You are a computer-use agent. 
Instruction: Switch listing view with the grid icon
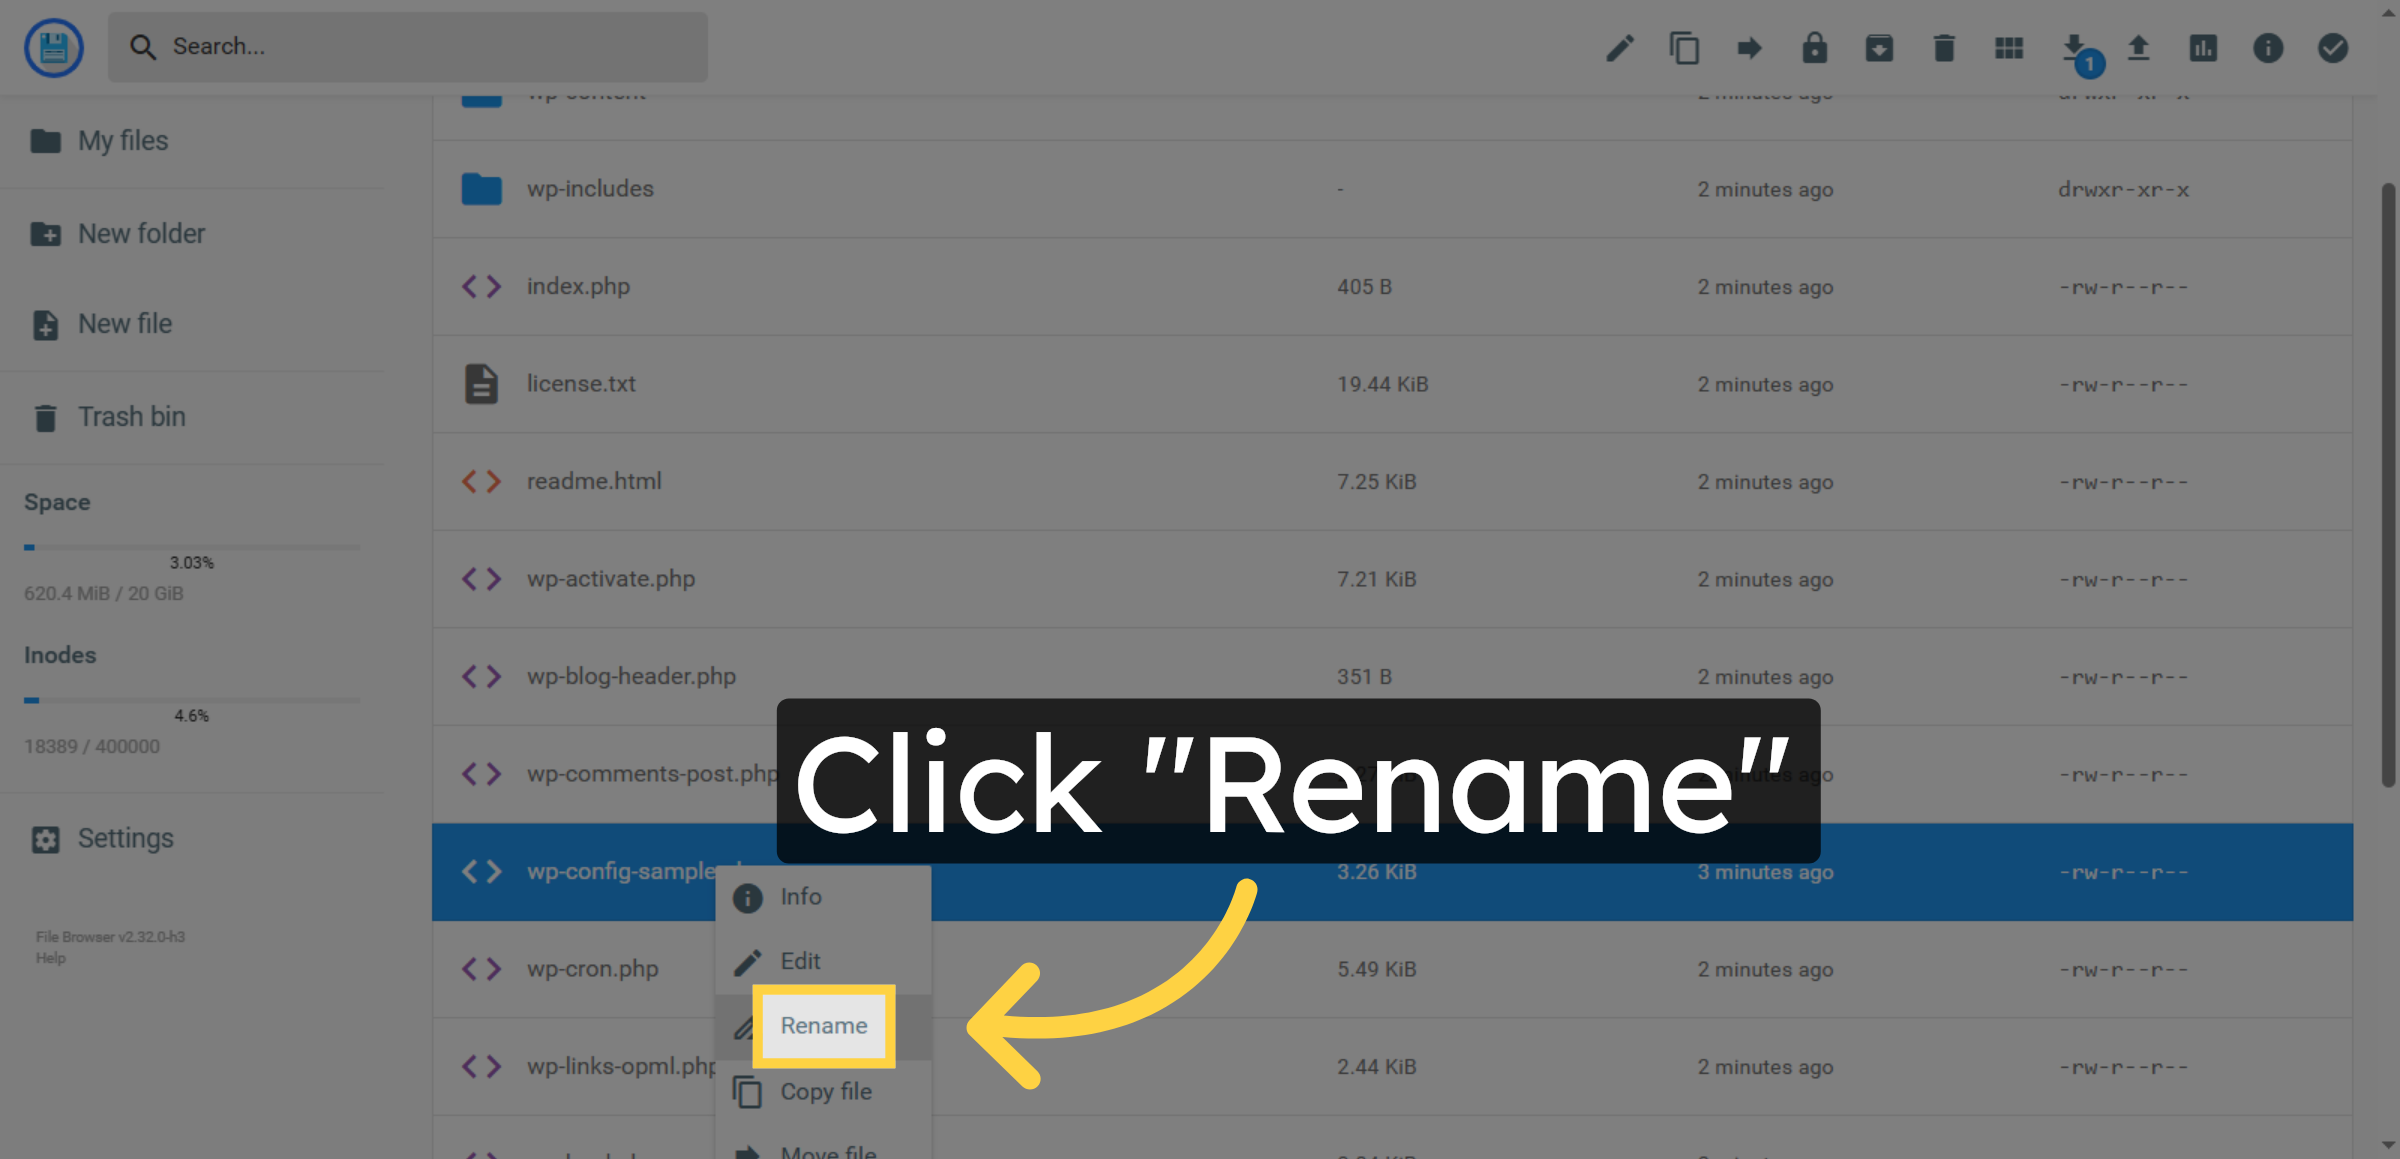point(2008,47)
